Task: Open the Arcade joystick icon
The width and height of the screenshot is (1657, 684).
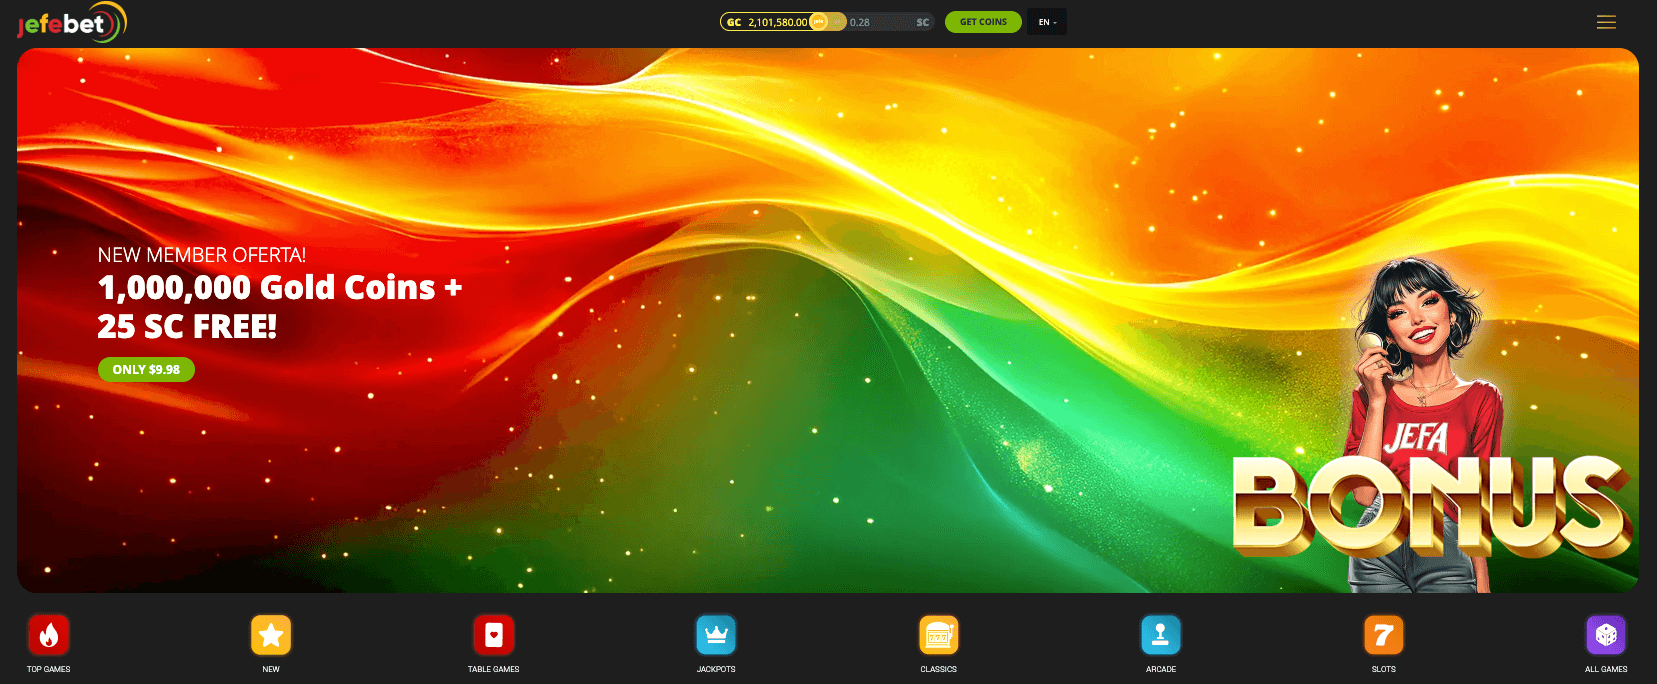Action: [1161, 634]
